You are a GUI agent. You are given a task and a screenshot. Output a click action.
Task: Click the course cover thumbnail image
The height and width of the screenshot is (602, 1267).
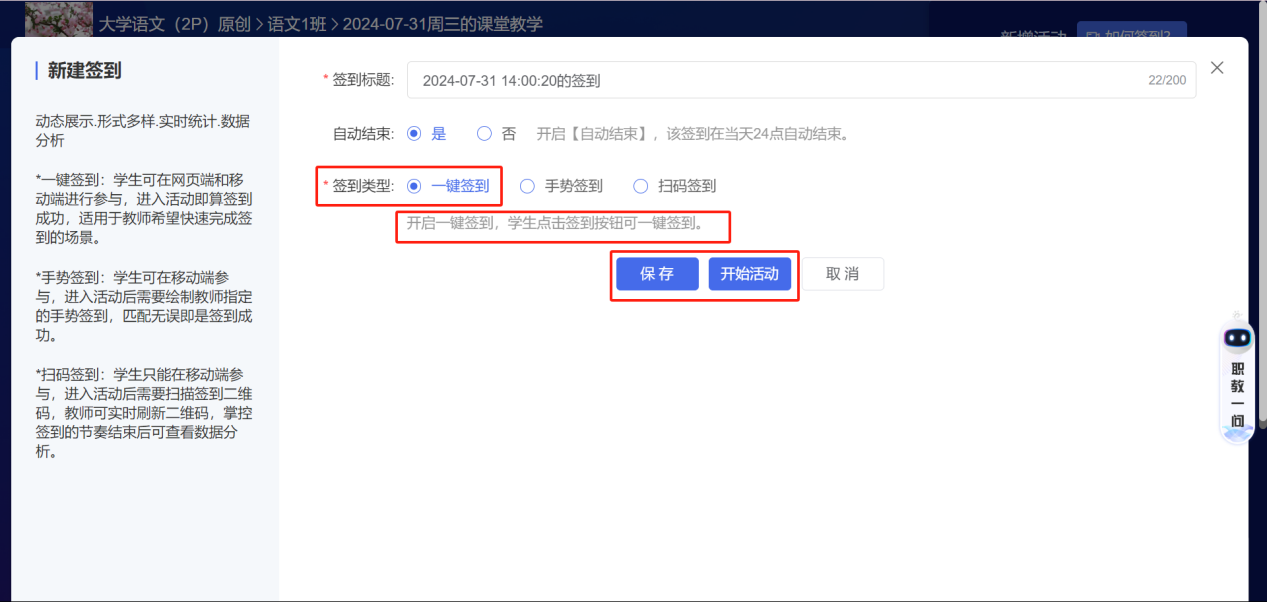click(57, 19)
